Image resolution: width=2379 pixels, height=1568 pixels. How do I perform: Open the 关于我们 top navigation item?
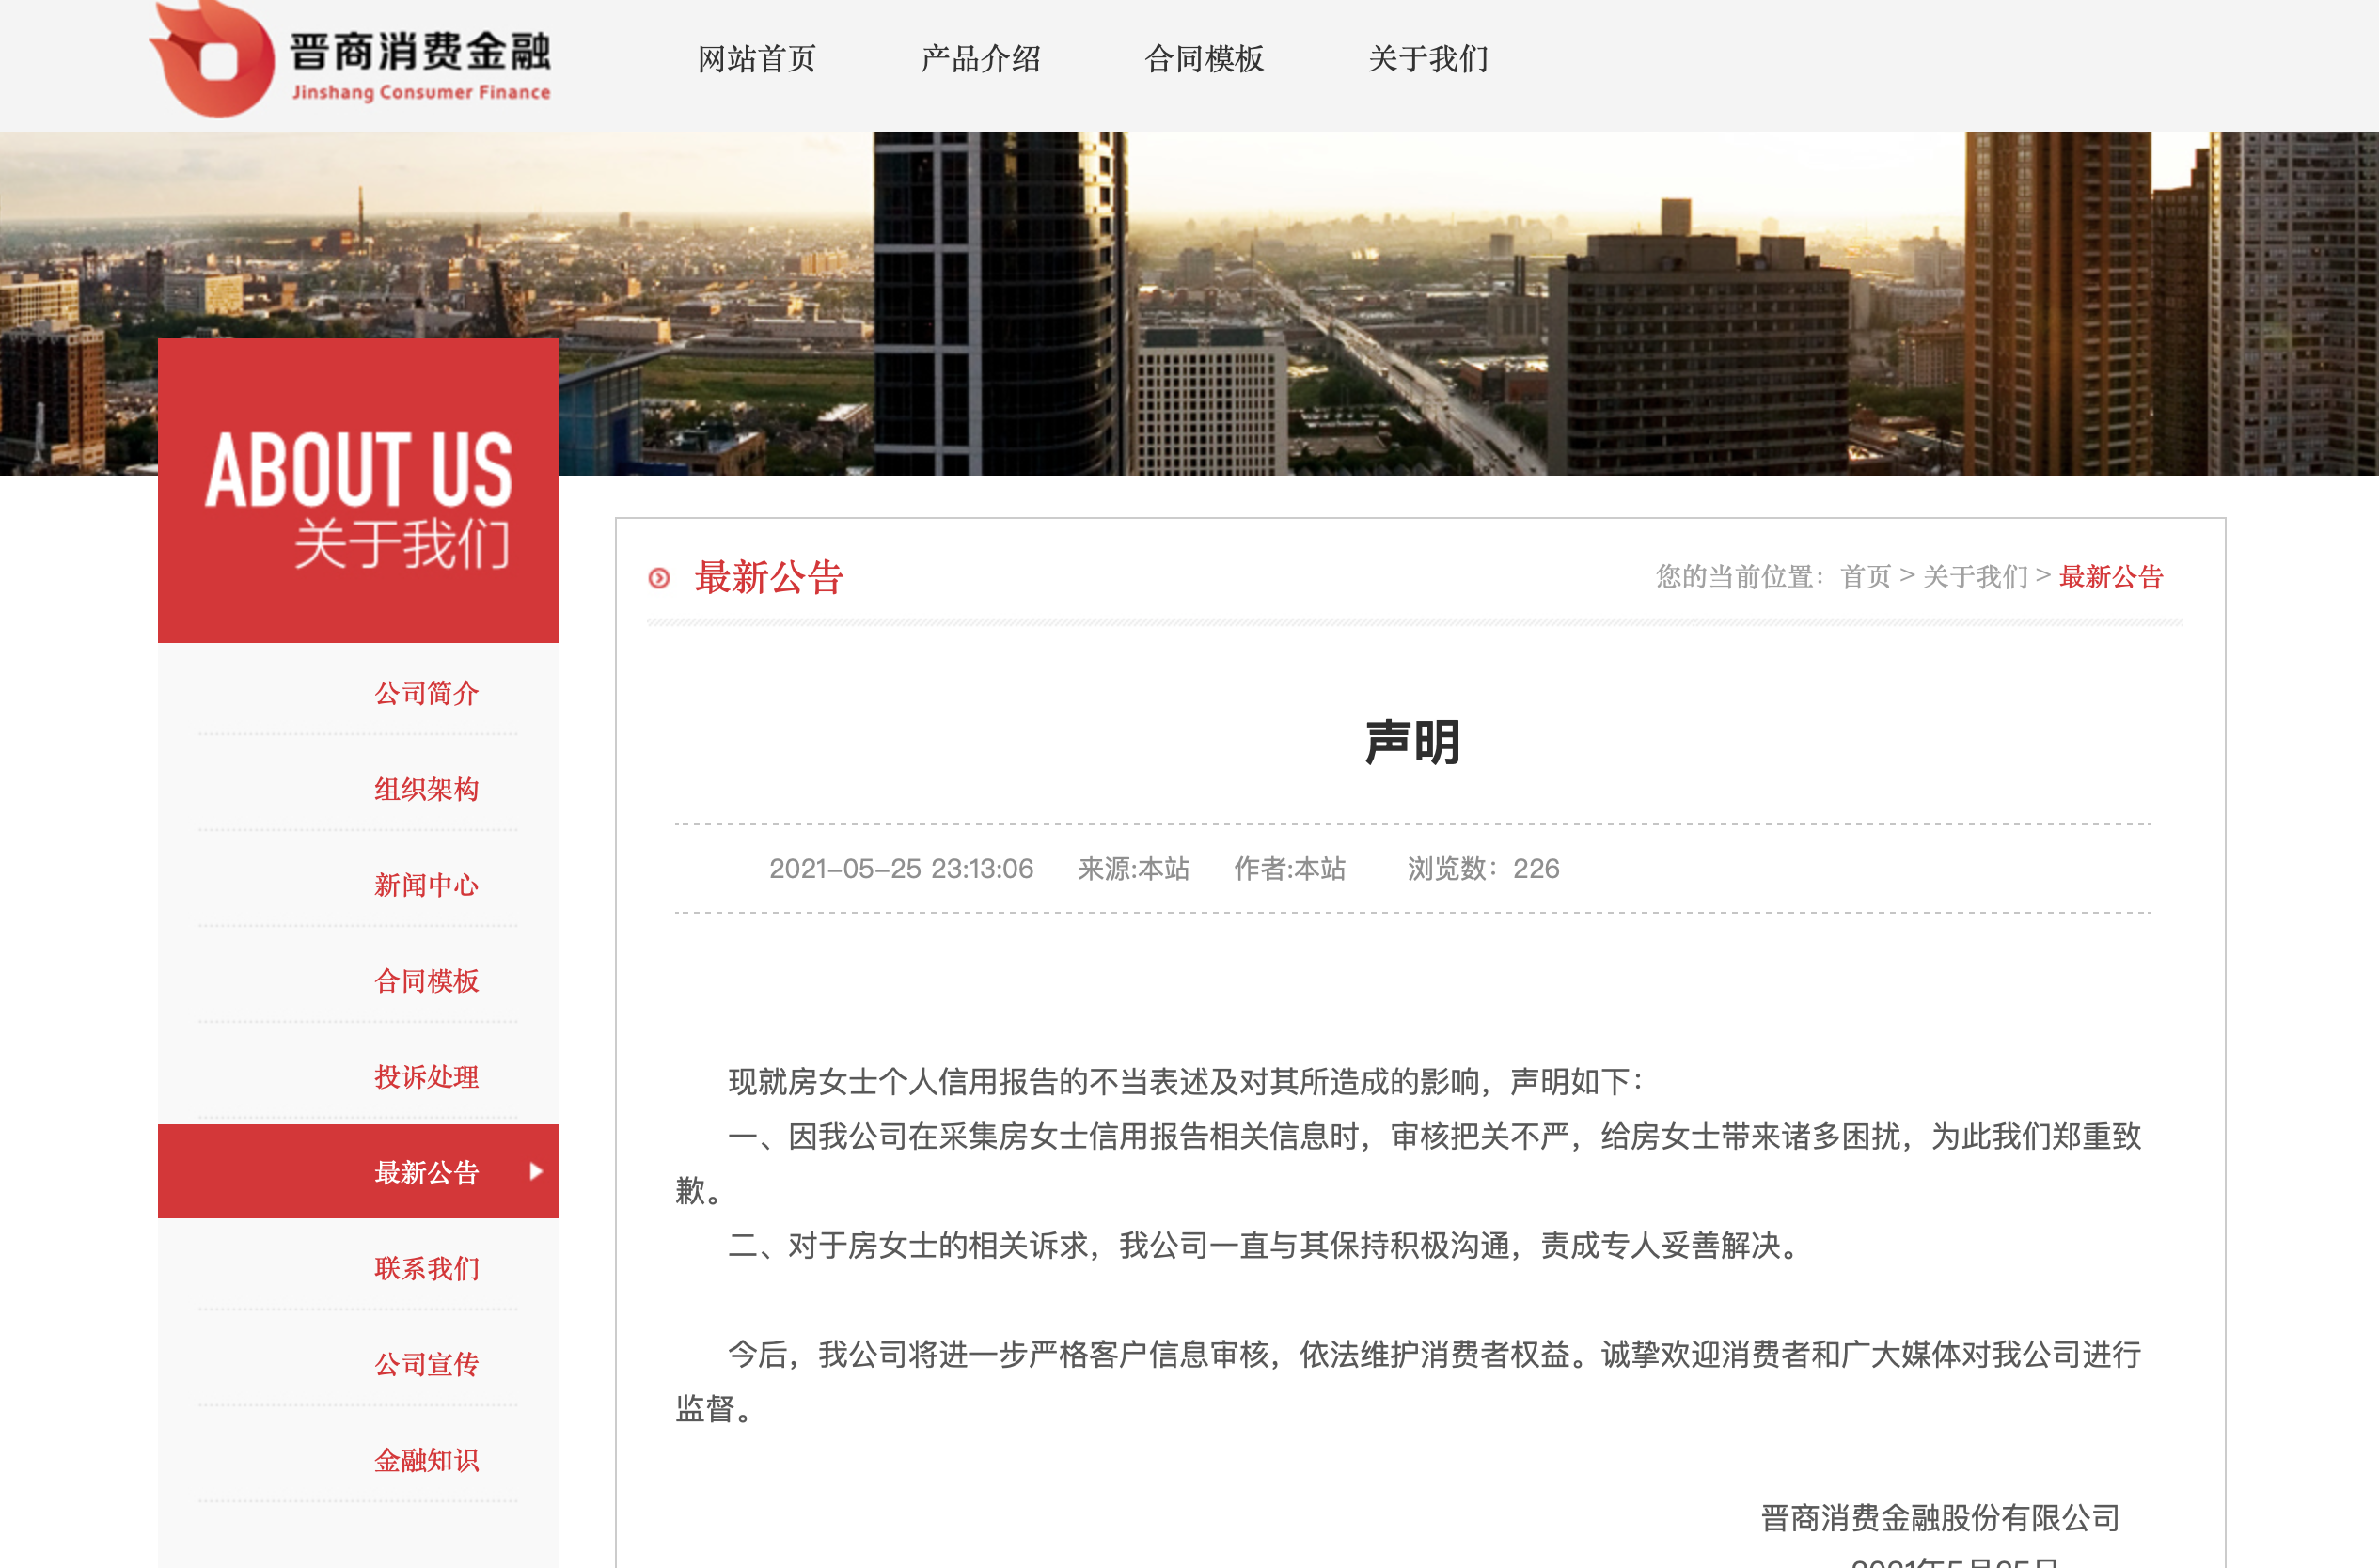click(x=1431, y=60)
